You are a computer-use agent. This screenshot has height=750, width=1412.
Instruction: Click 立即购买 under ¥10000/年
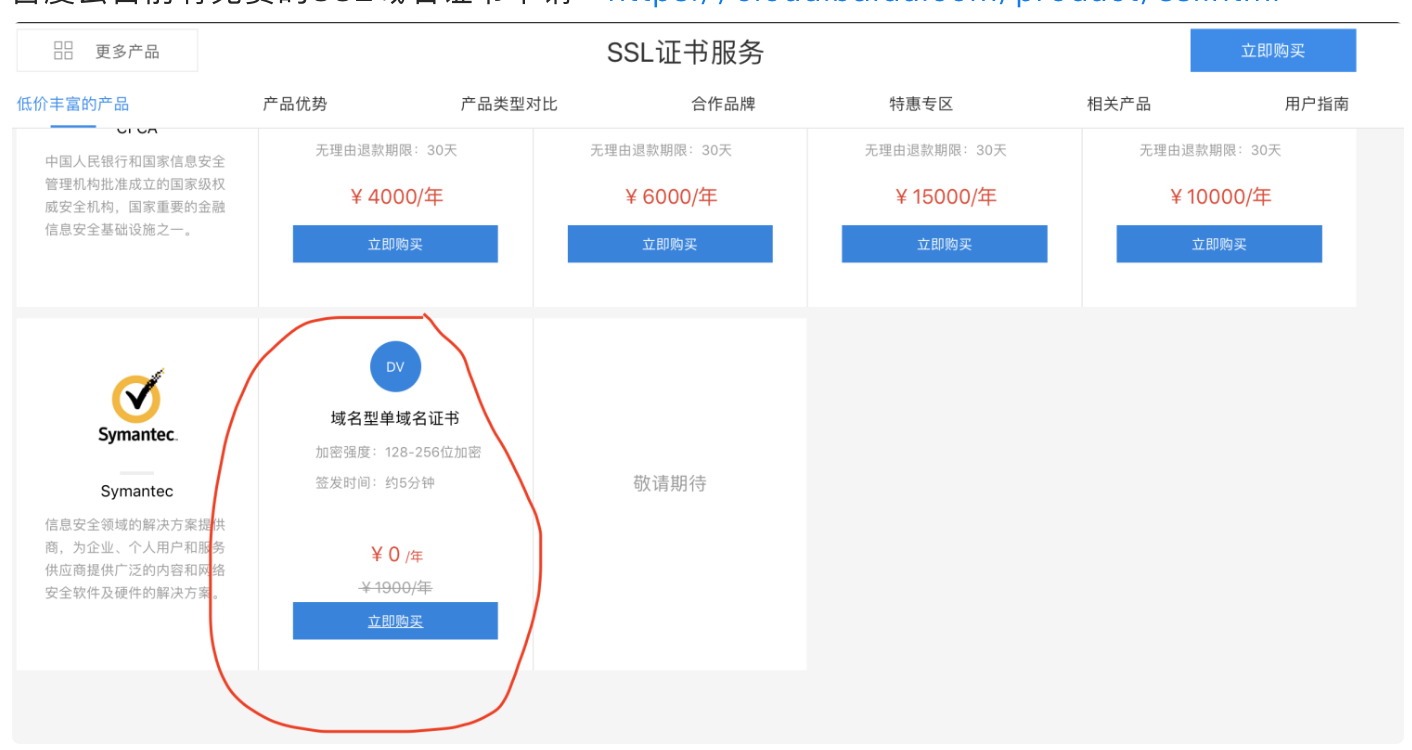coord(1219,244)
